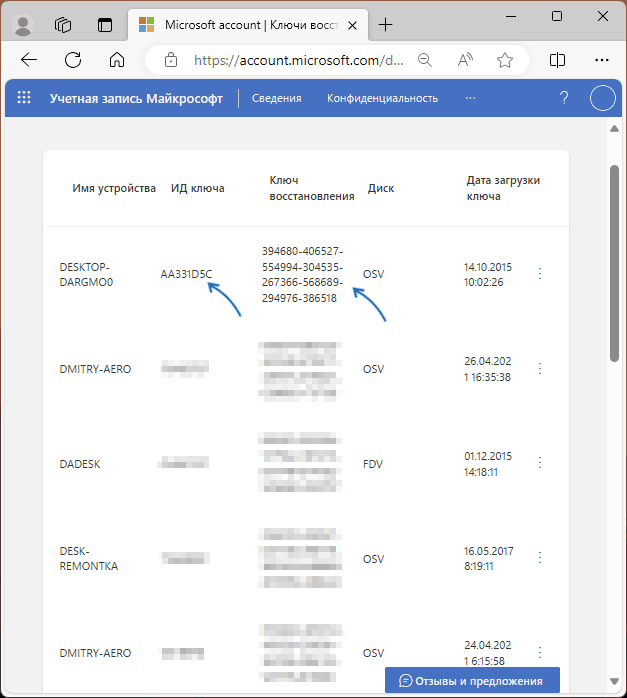The image size is (627, 698).
Task: Open the Microsoft apps grid launcher
Action: [x=24, y=97]
